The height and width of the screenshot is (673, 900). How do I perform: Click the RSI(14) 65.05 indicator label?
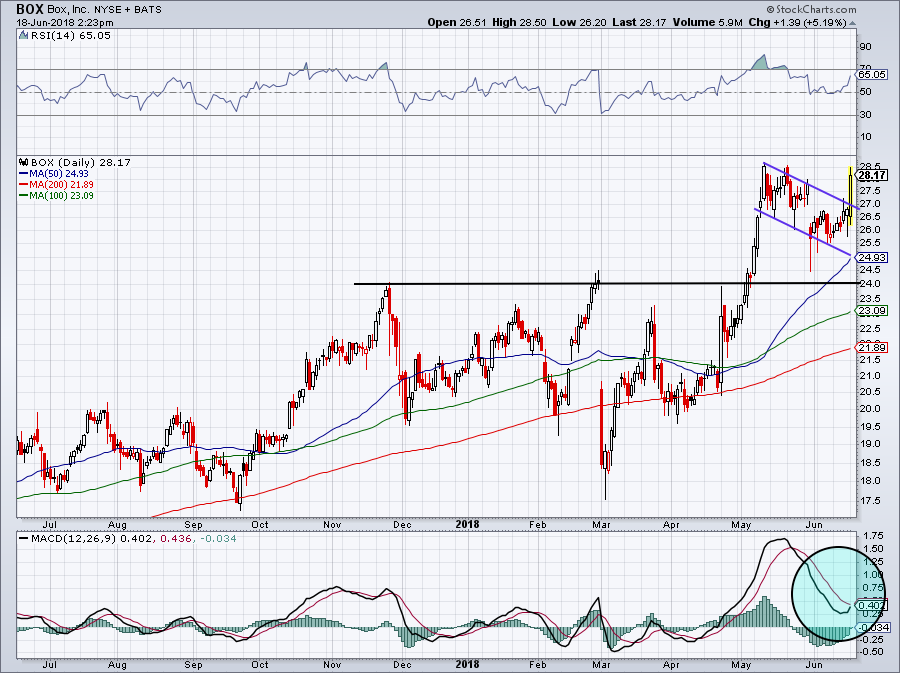click(71, 36)
